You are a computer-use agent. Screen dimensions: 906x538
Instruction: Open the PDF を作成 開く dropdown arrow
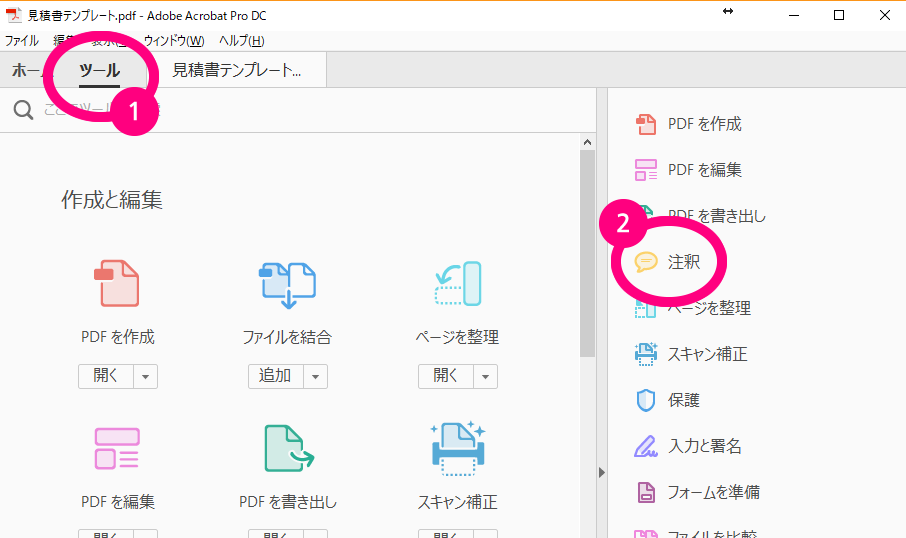(146, 377)
